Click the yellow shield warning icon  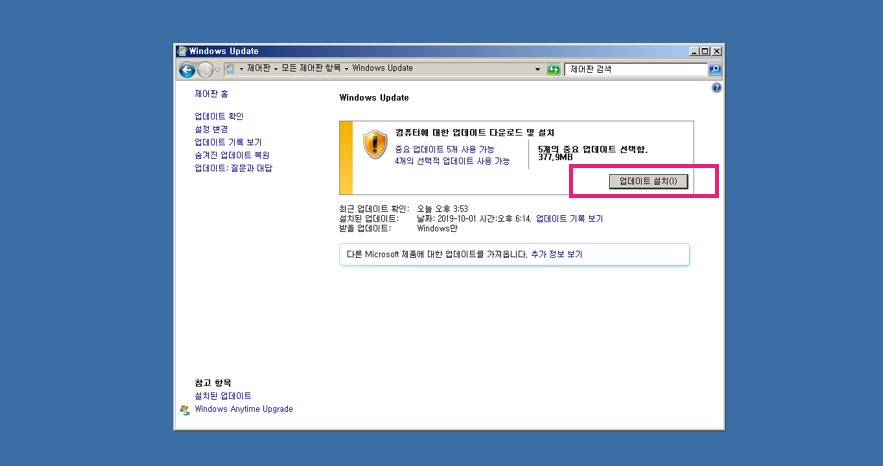coord(375,145)
